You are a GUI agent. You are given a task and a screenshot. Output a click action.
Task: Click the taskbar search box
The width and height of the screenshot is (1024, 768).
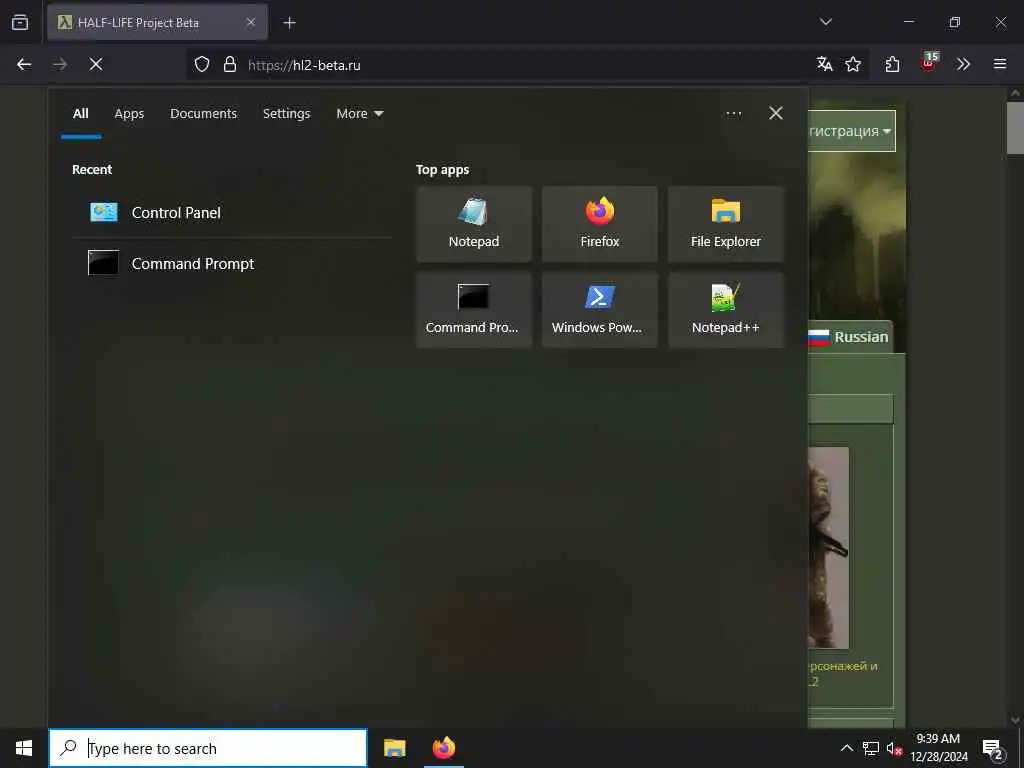208,748
